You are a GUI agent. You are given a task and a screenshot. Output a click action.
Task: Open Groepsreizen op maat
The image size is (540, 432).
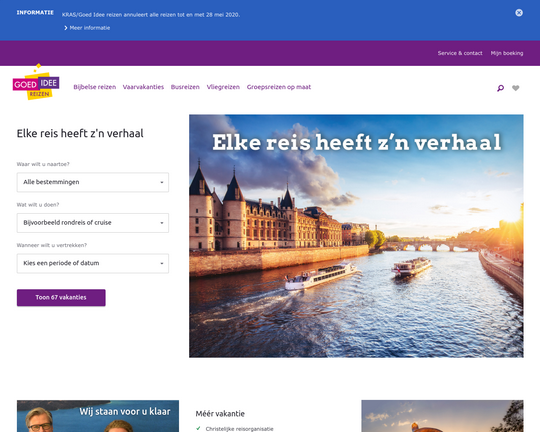tap(279, 87)
